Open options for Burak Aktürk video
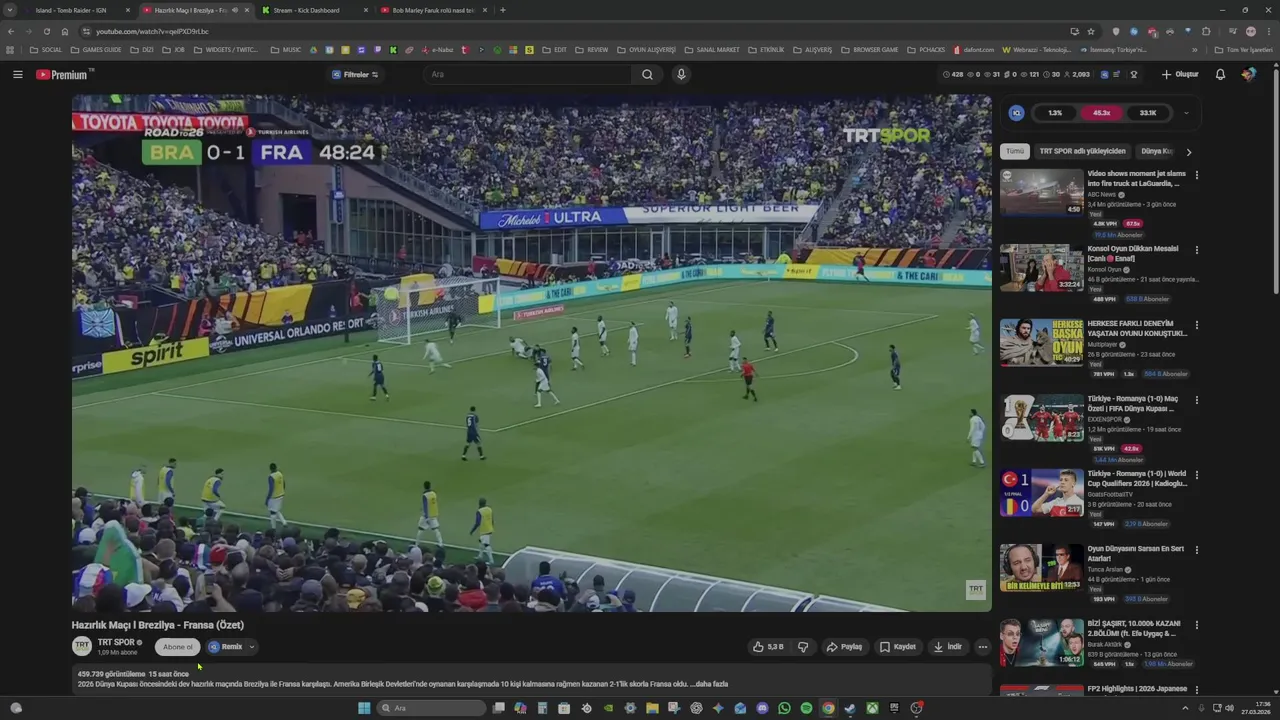1280x720 pixels. pos(1196,625)
